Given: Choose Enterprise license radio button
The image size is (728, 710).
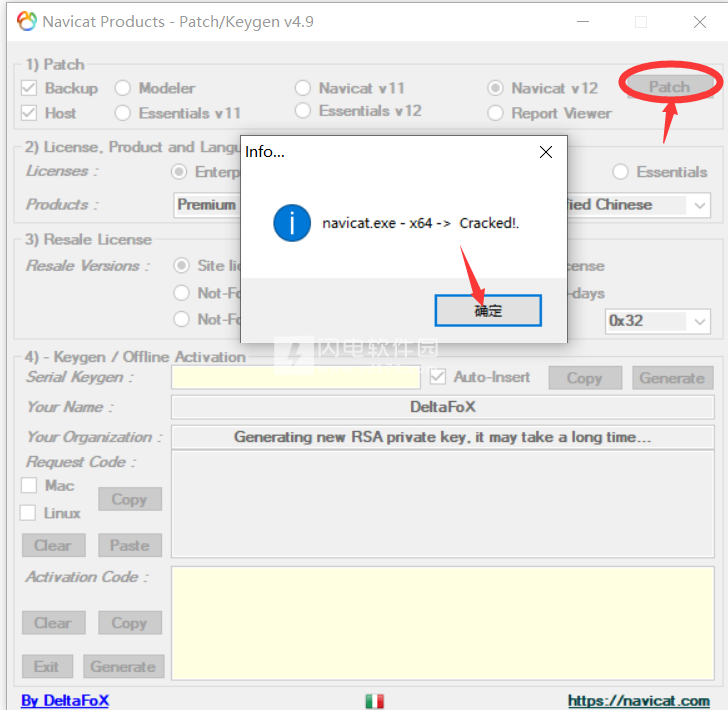Looking at the screenshot, I should (x=179, y=172).
